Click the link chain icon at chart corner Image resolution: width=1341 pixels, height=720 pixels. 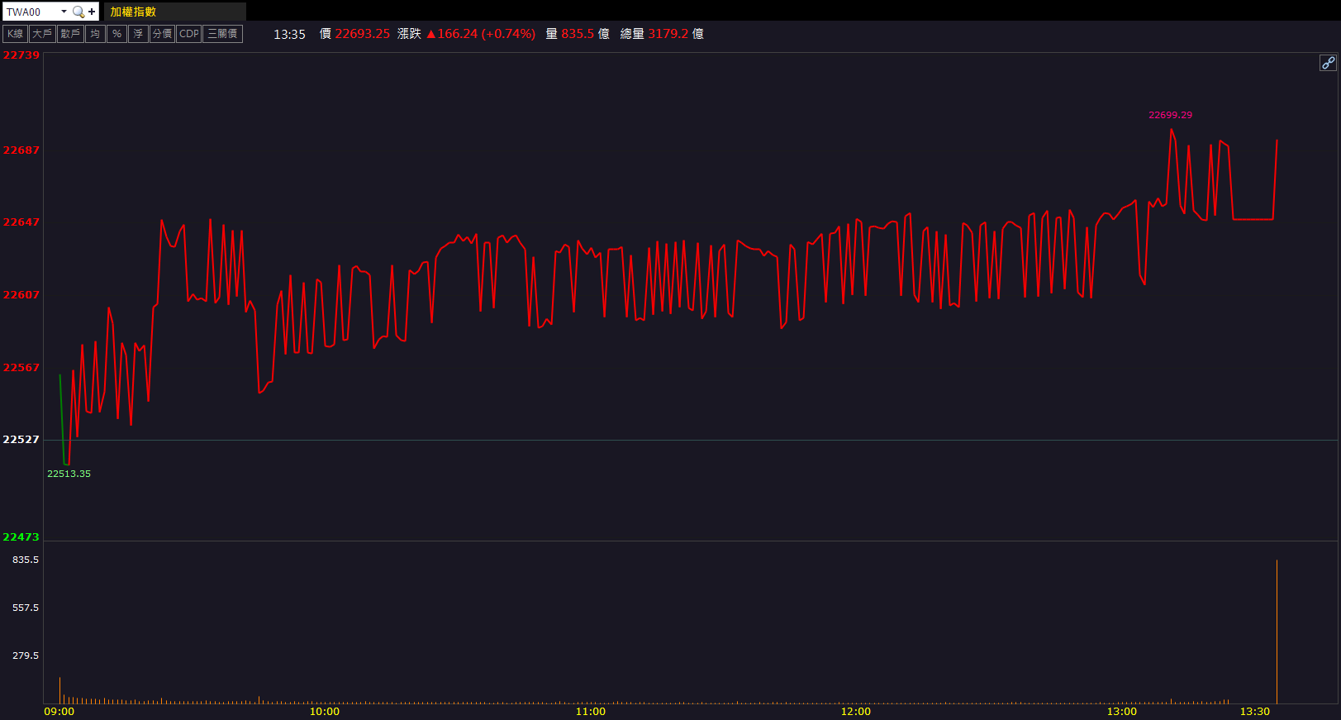point(1328,63)
